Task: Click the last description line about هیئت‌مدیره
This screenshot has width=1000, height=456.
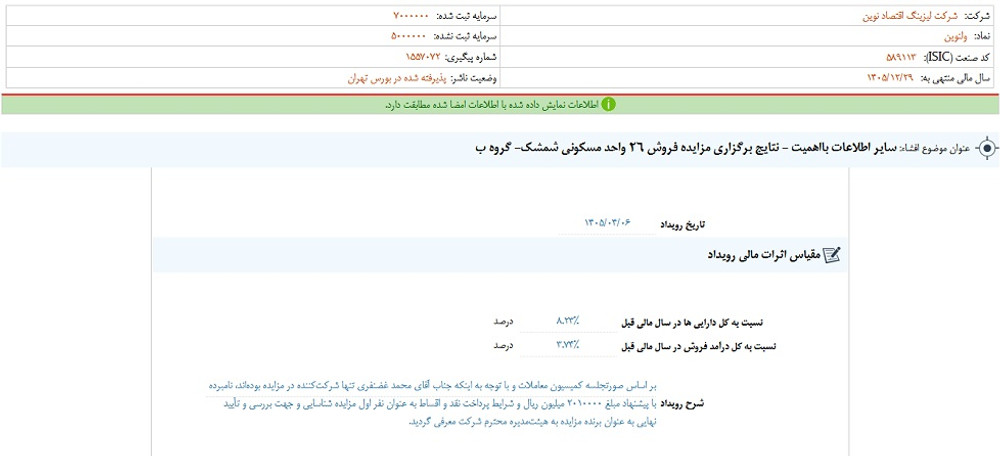Action: (533, 422)
